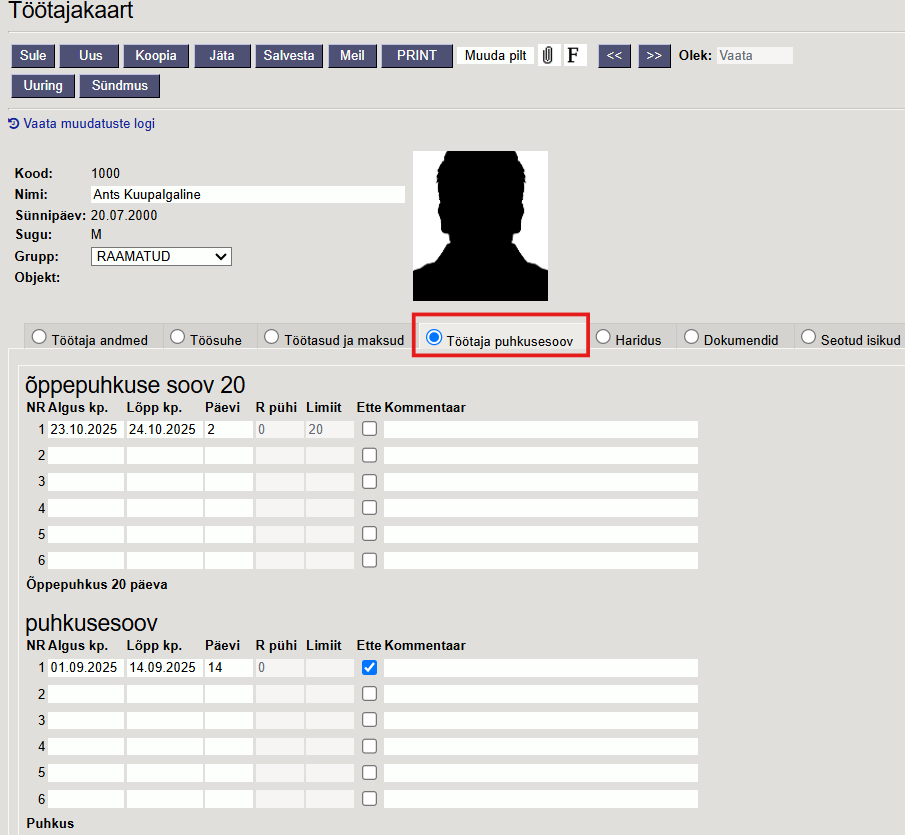Click the Muuda pilt button
905x835 pixels.
click(496, 56)
